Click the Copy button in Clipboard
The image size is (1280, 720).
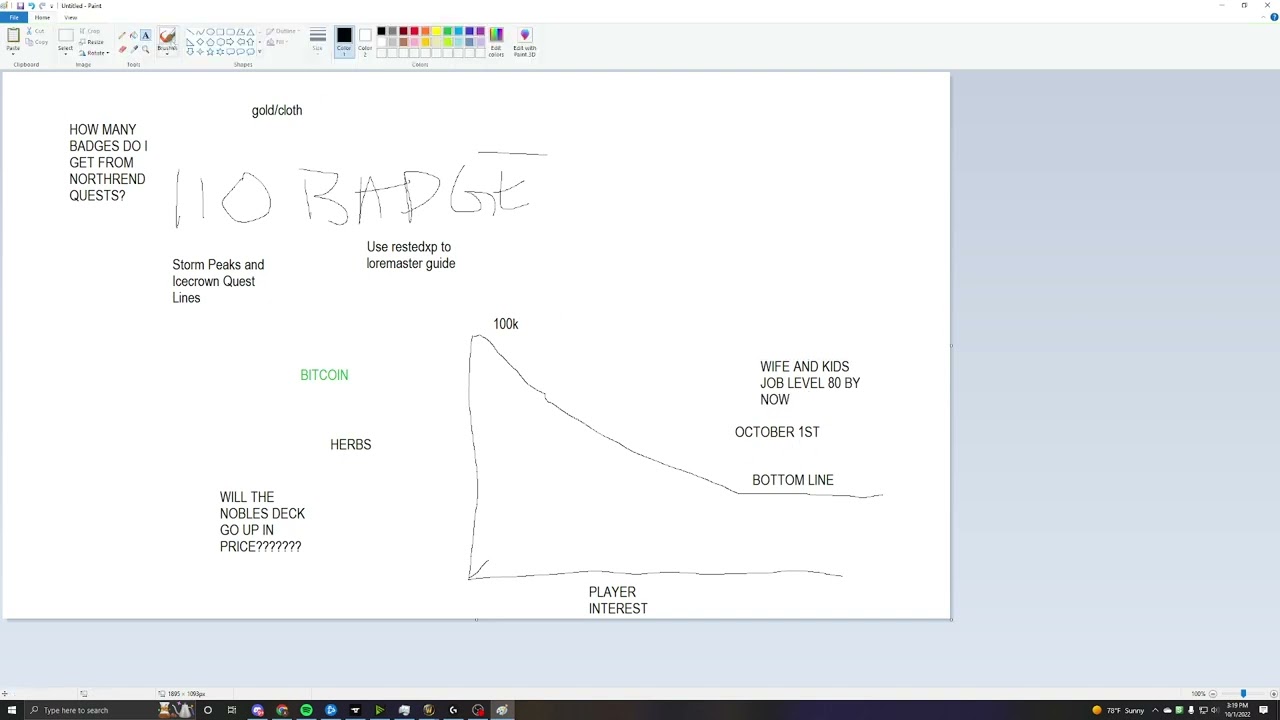pyautogui.click(x=36, y=42)
